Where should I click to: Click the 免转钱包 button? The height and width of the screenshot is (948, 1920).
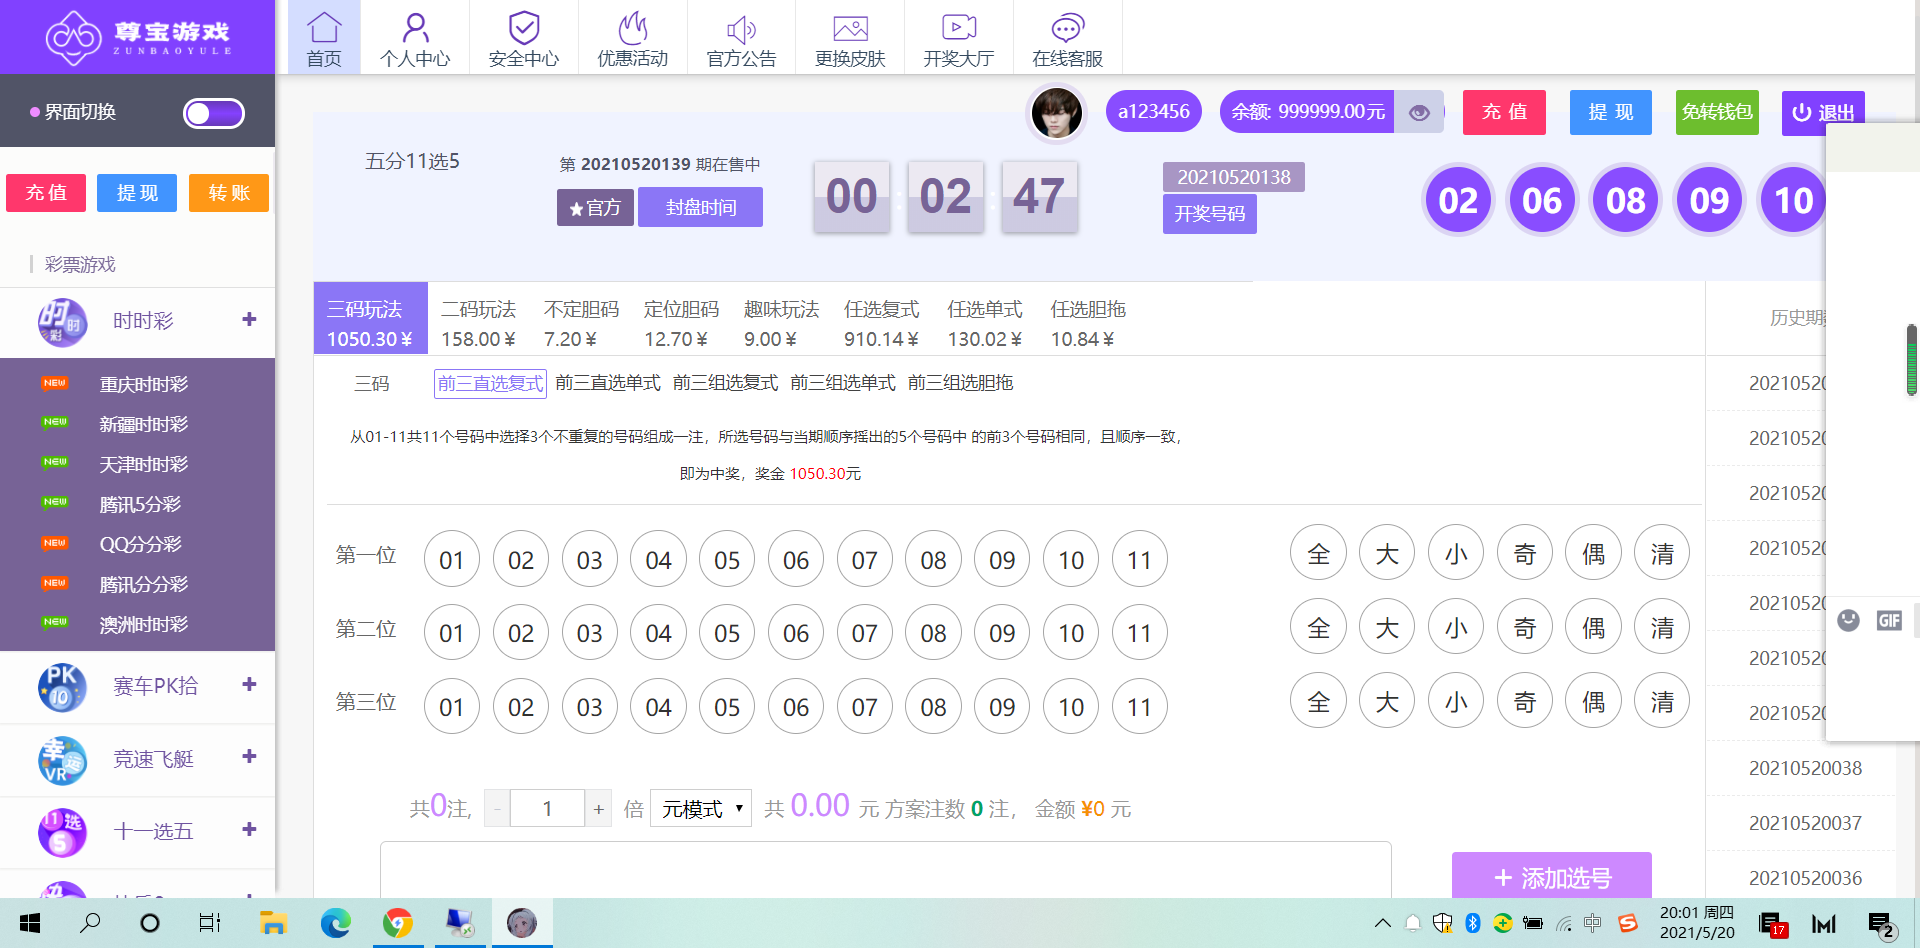1716,112
